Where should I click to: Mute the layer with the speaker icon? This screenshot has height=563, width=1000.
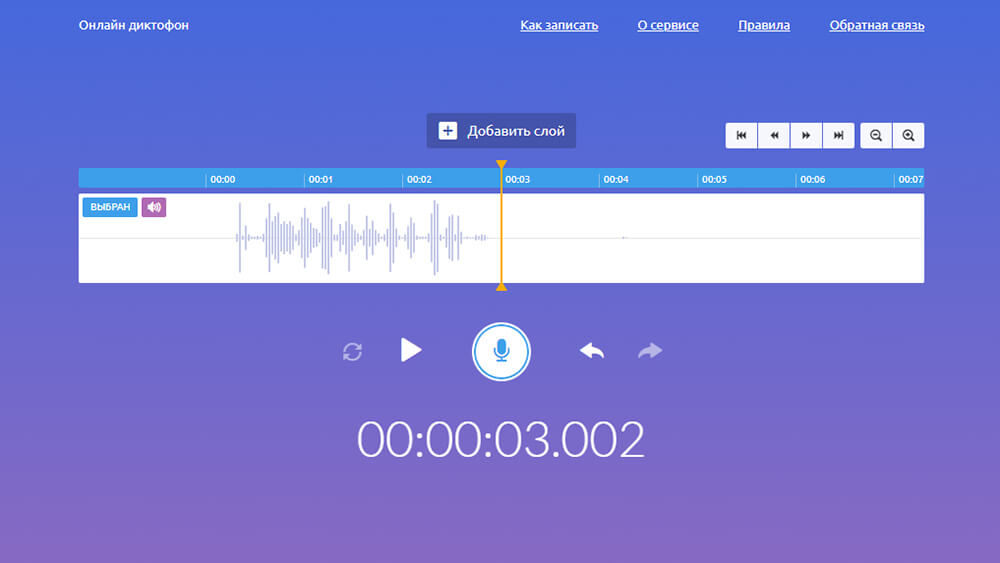coord(153,207)
